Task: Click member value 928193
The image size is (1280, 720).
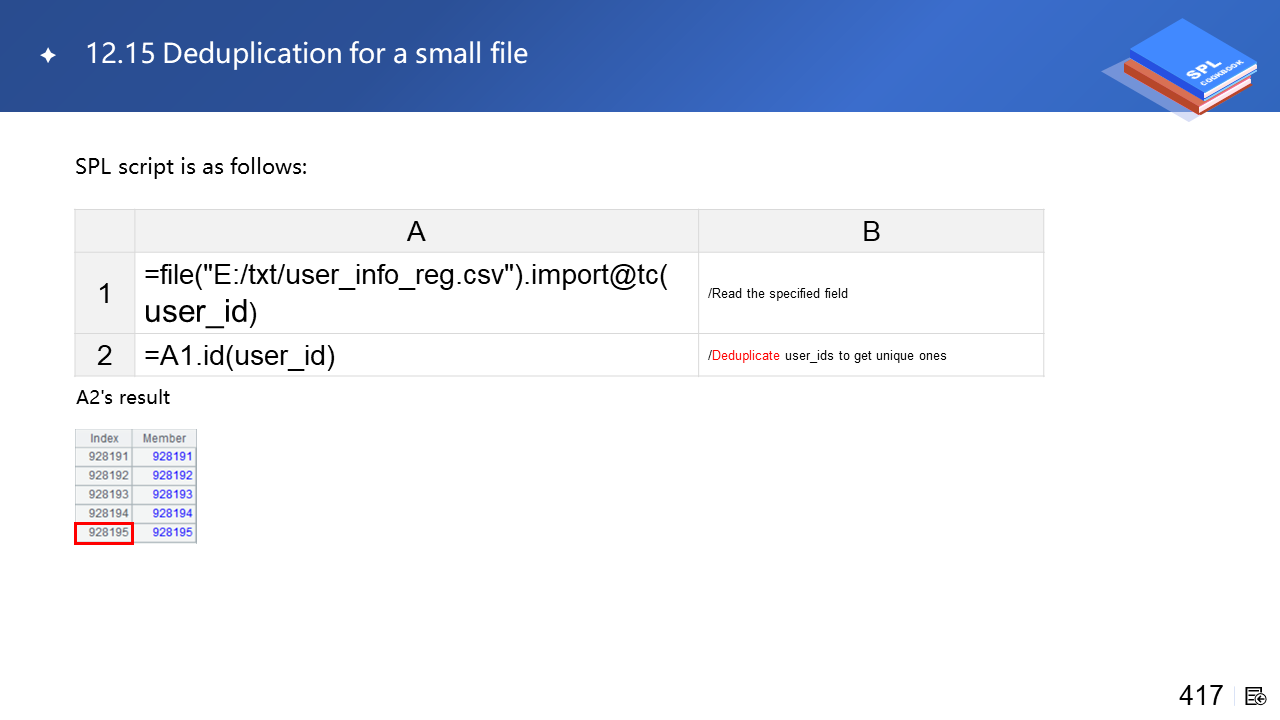Action: pos(172,494)
